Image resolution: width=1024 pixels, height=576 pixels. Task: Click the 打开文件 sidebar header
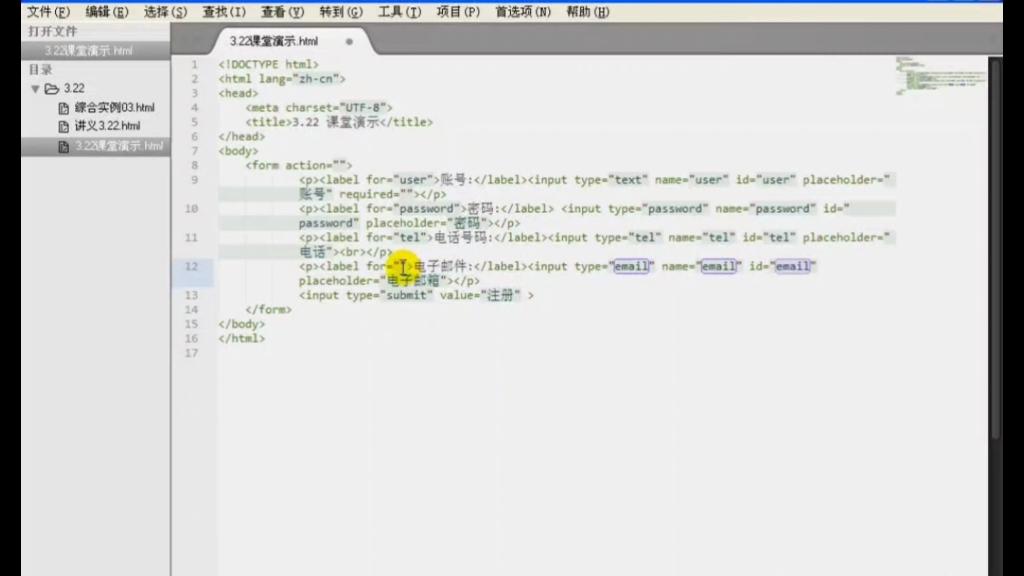[x=52, y=31]
